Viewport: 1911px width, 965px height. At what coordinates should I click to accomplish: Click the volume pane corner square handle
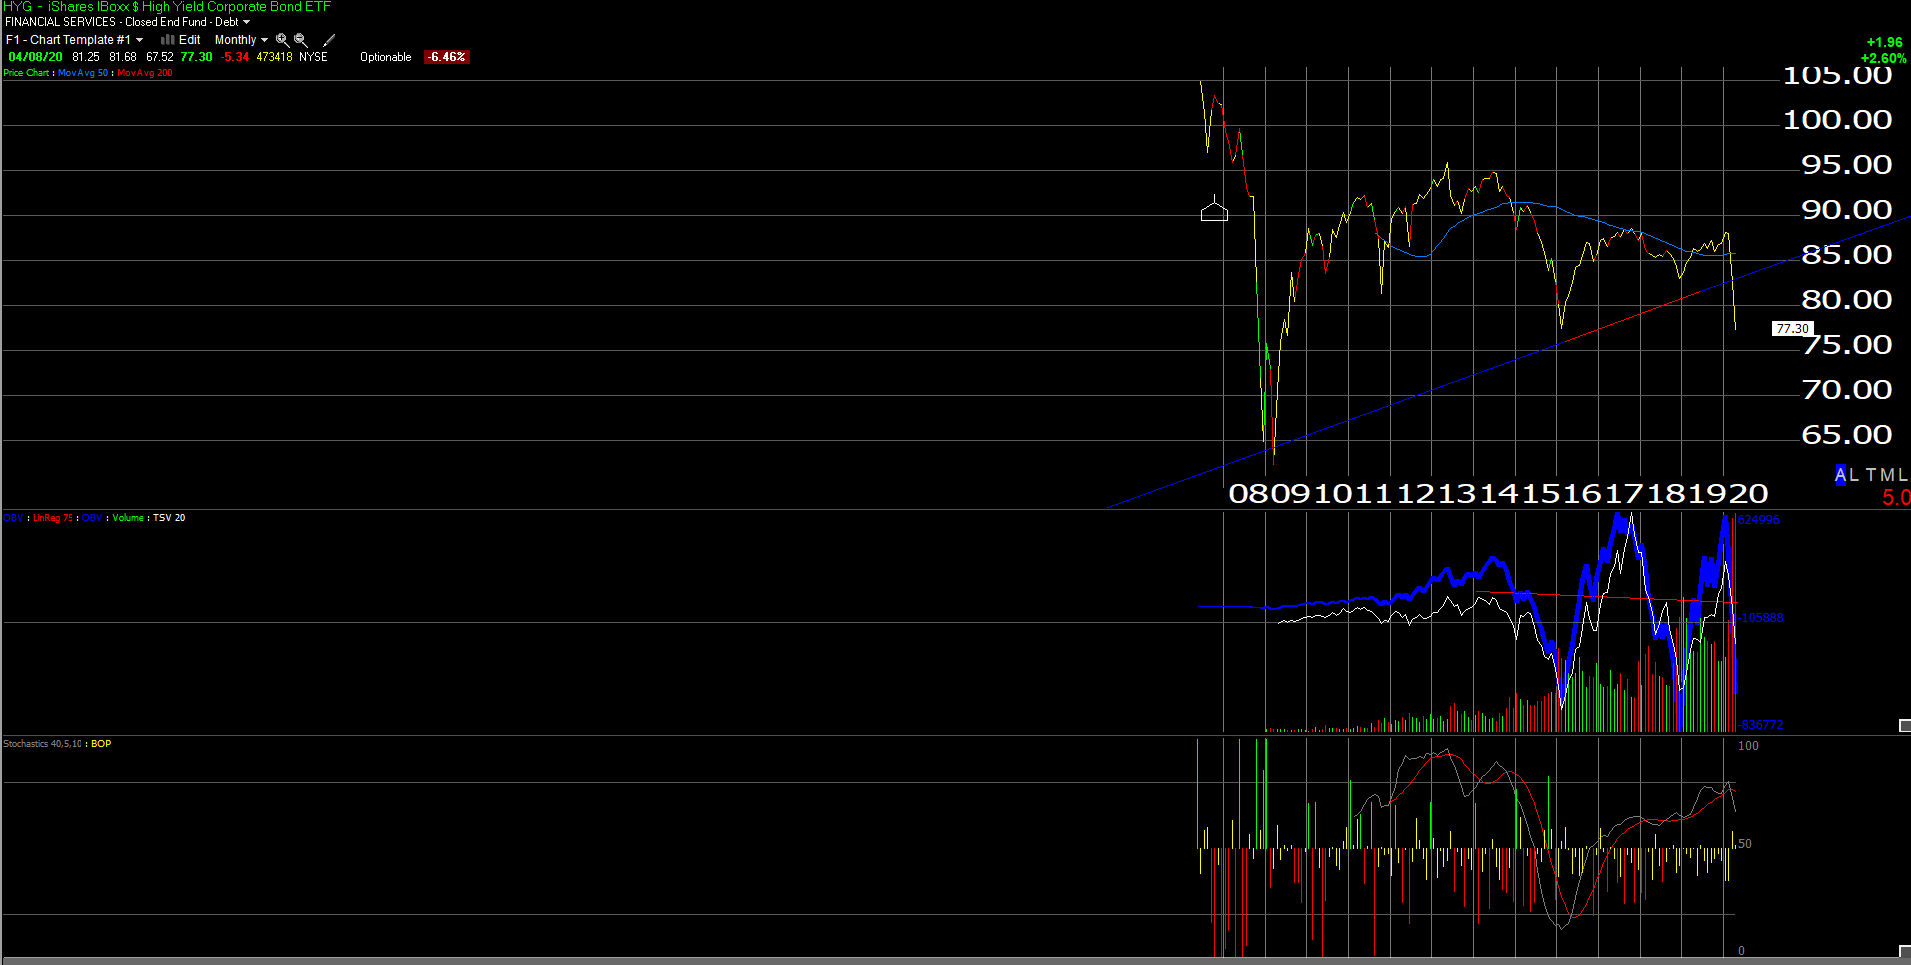point(1905,725)
